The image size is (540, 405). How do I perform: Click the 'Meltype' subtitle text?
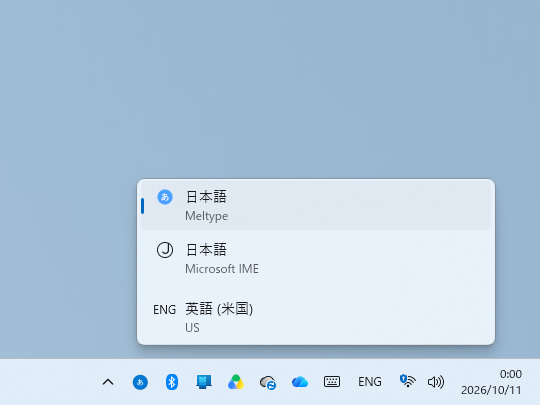tap(207, 216)
